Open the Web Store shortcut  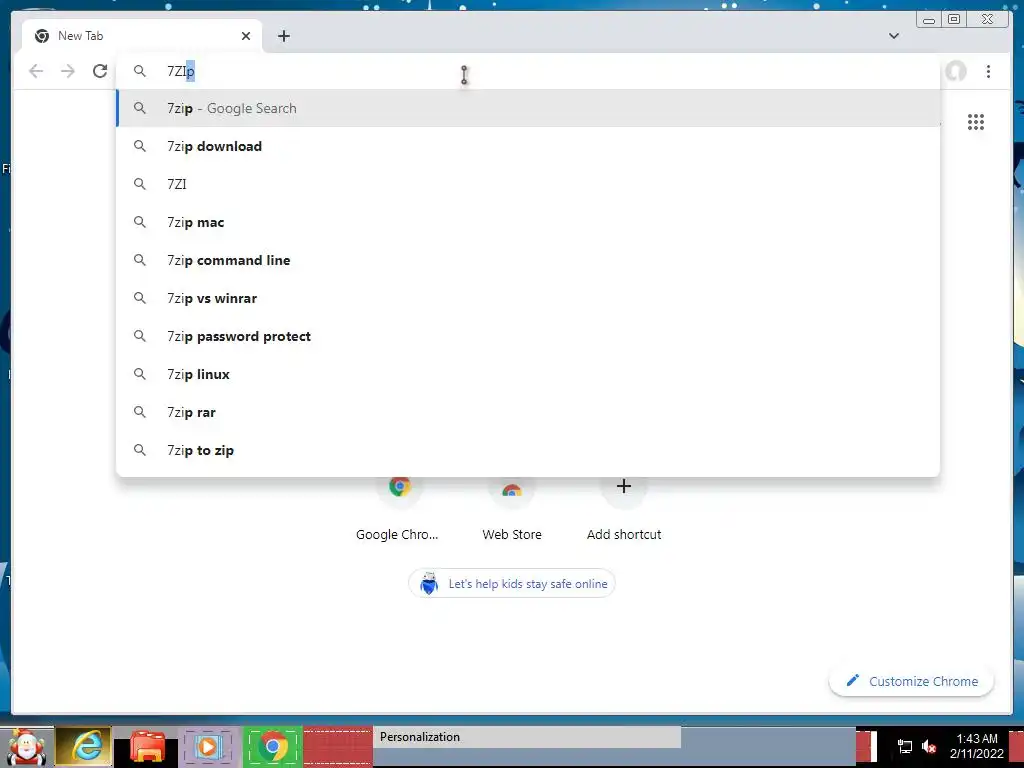click(x=512, y=509)
